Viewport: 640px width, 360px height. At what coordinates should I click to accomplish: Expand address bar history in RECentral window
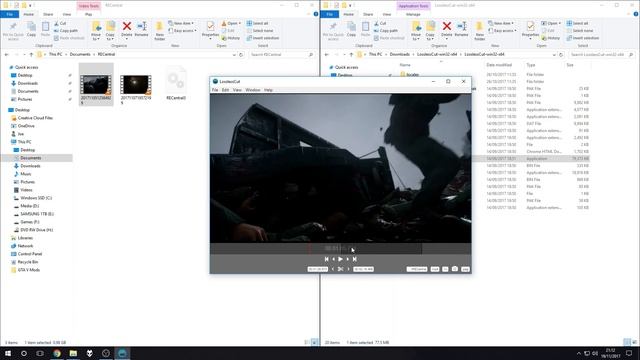234,54
